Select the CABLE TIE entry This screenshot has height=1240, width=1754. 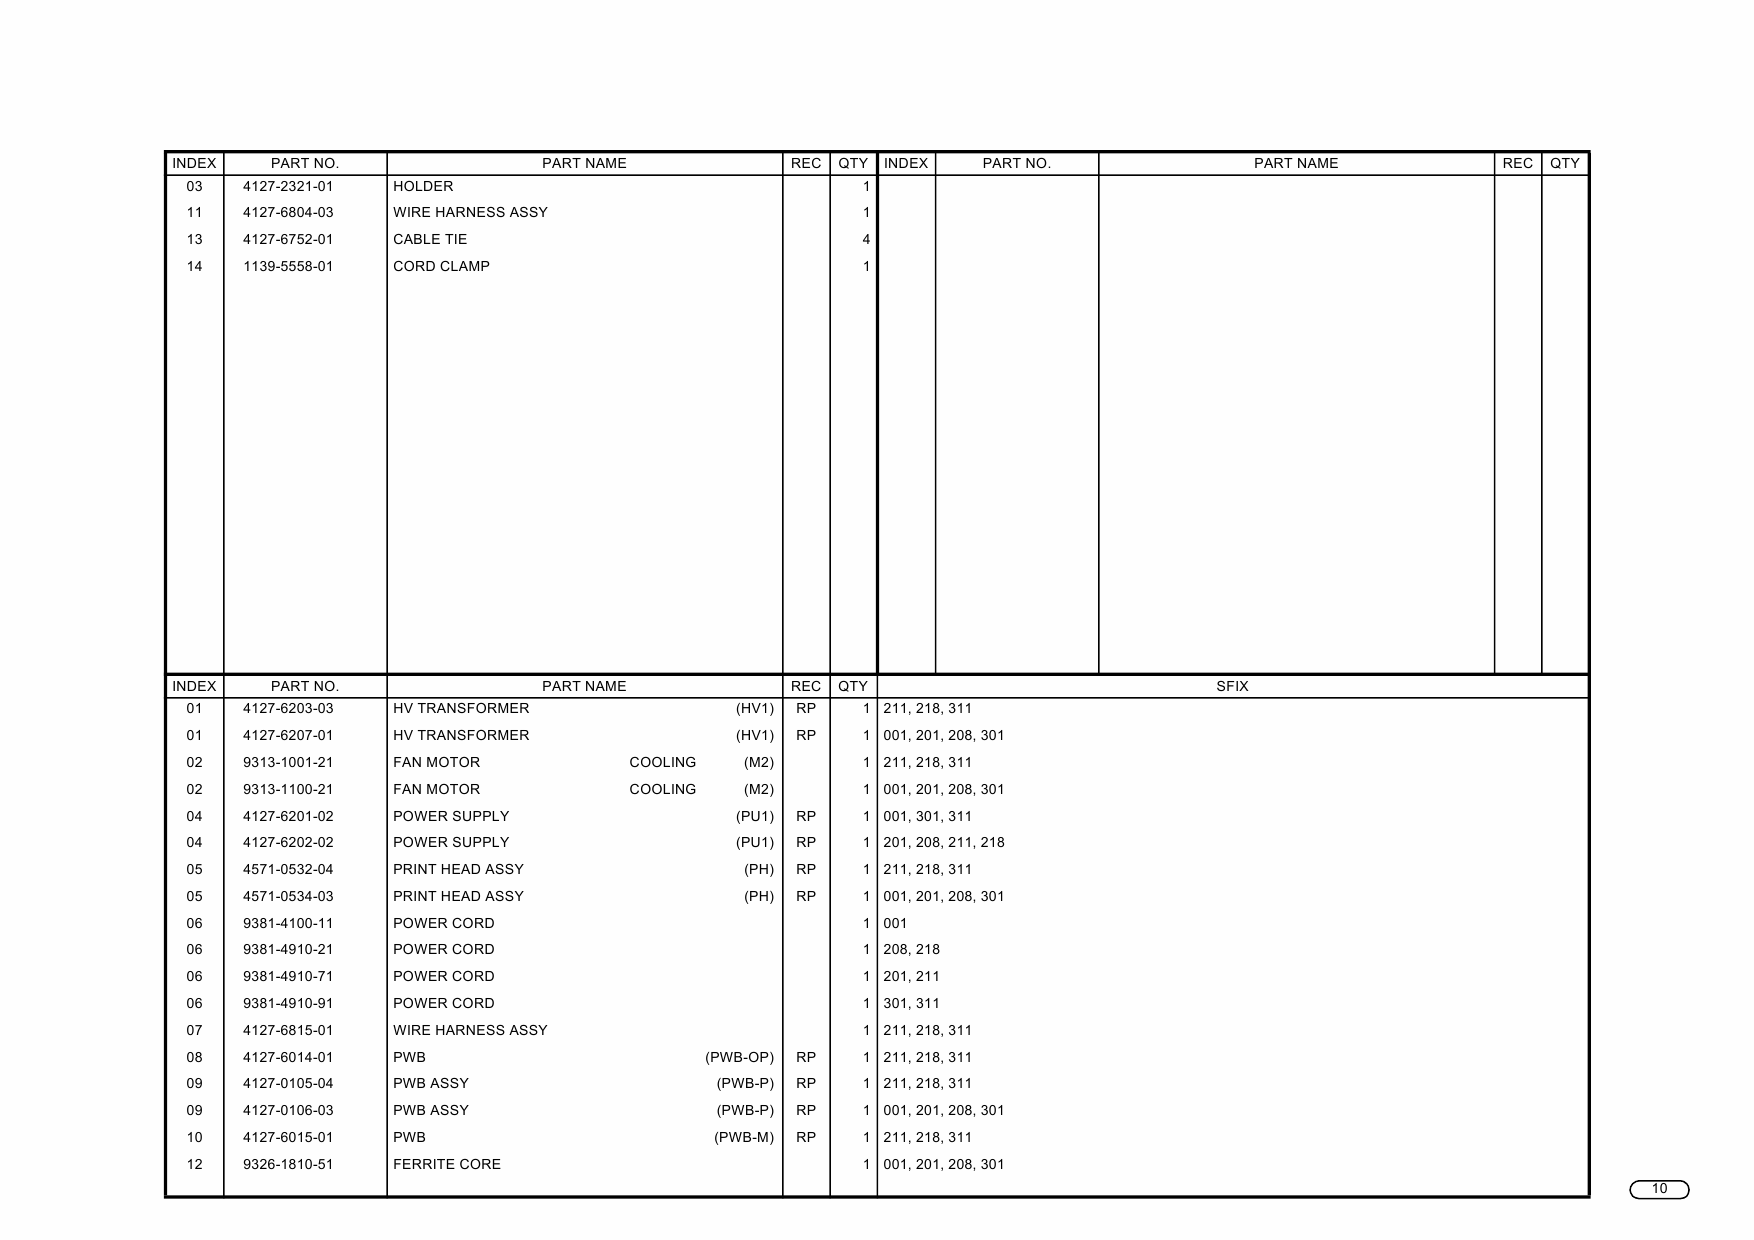(x=430, y=239)
